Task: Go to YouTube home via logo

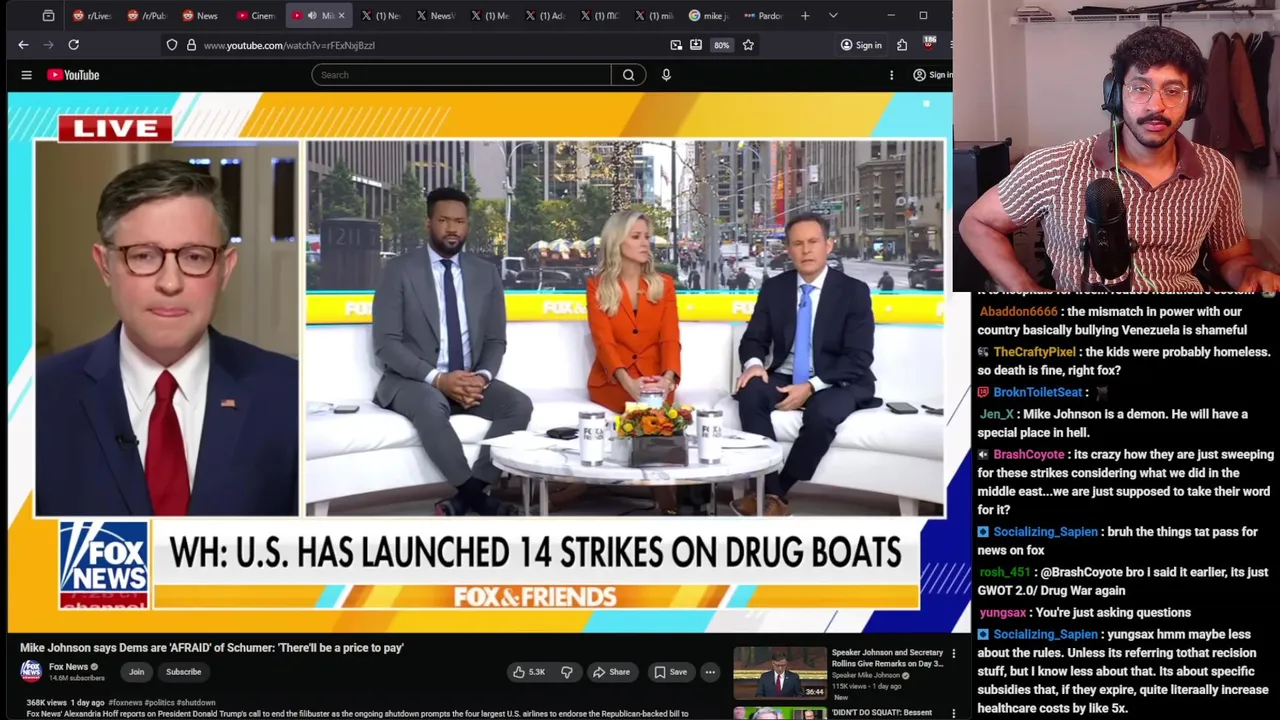Action: (x=73, y=75)
